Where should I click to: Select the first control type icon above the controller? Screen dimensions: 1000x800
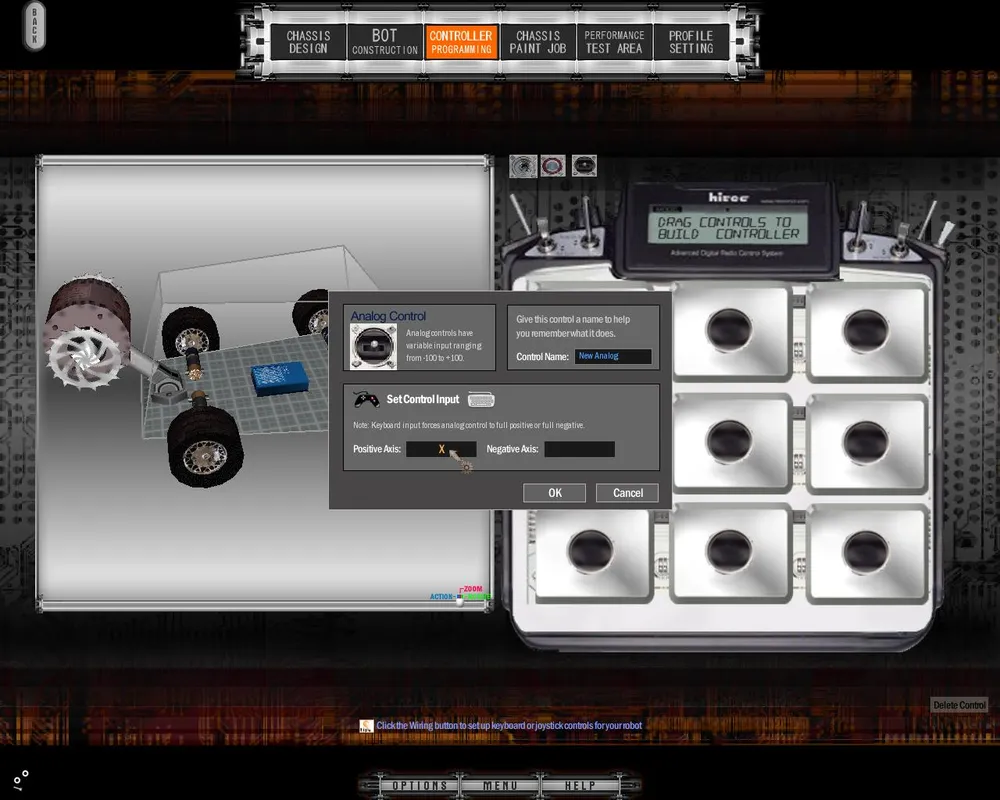tap(523, 166)
